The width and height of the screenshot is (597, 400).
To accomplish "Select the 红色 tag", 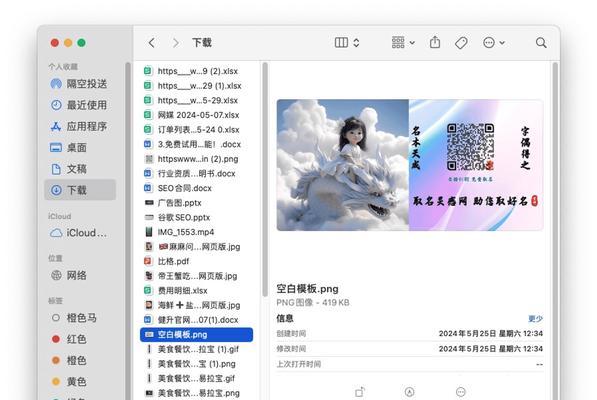I will (x=80, y=339).
